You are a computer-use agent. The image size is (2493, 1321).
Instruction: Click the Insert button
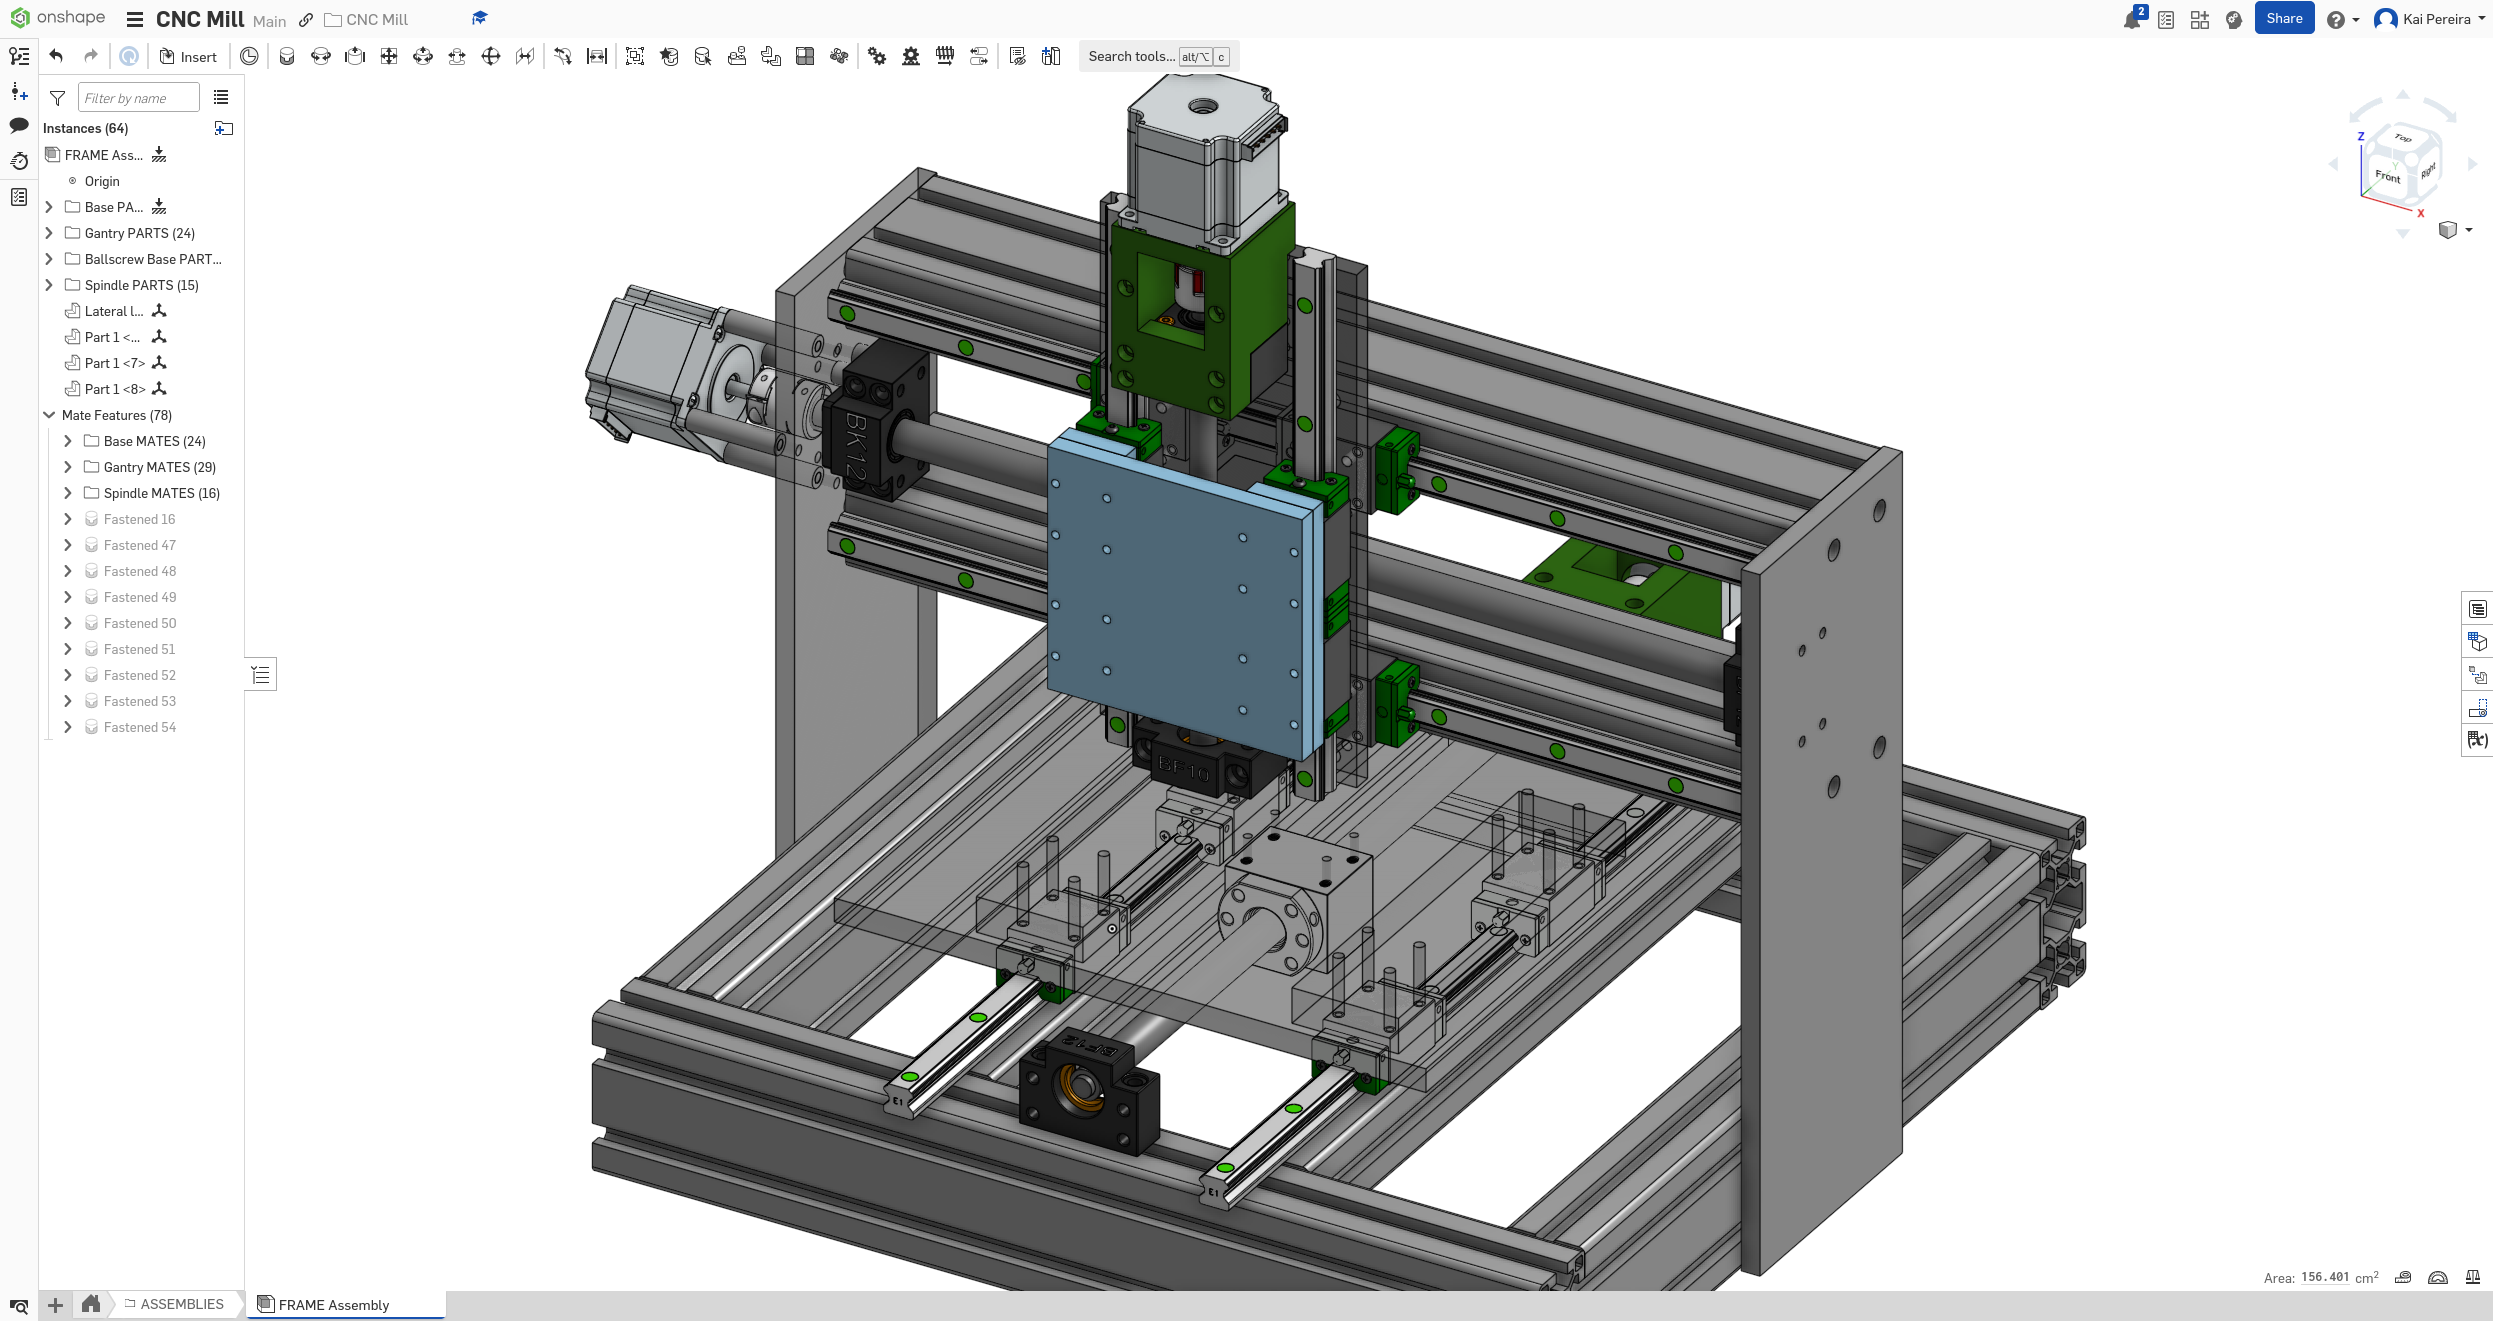point(188,57)
